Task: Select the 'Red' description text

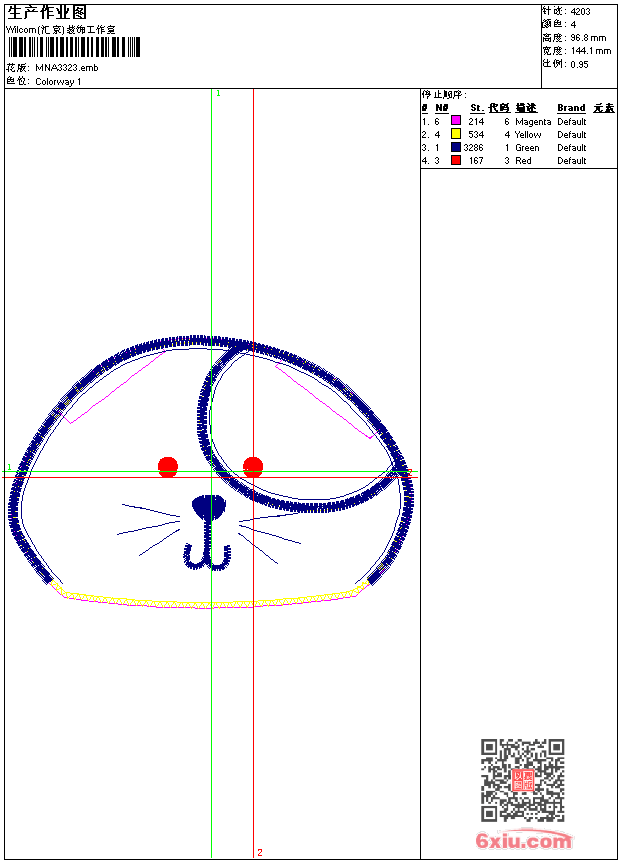Action: click(523, 161)
